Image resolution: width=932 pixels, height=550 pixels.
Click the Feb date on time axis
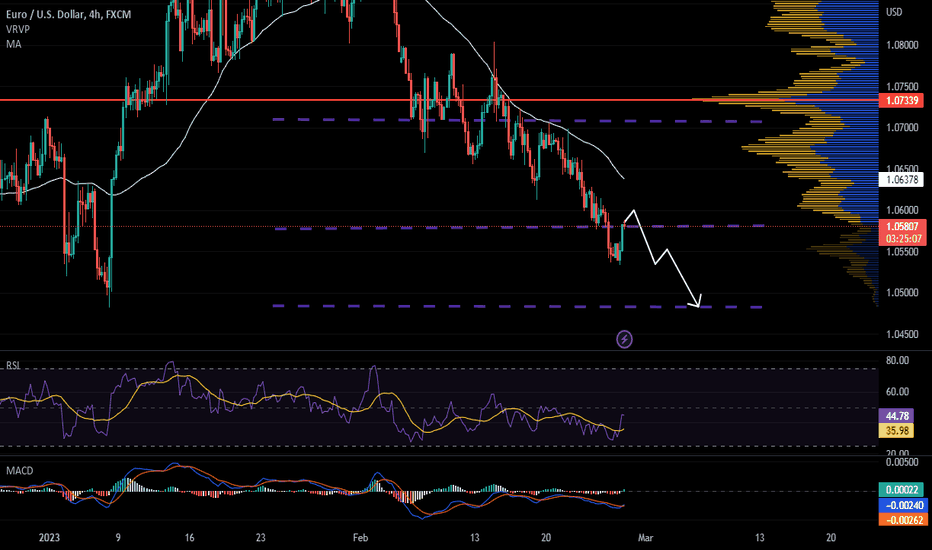[360, 538]
